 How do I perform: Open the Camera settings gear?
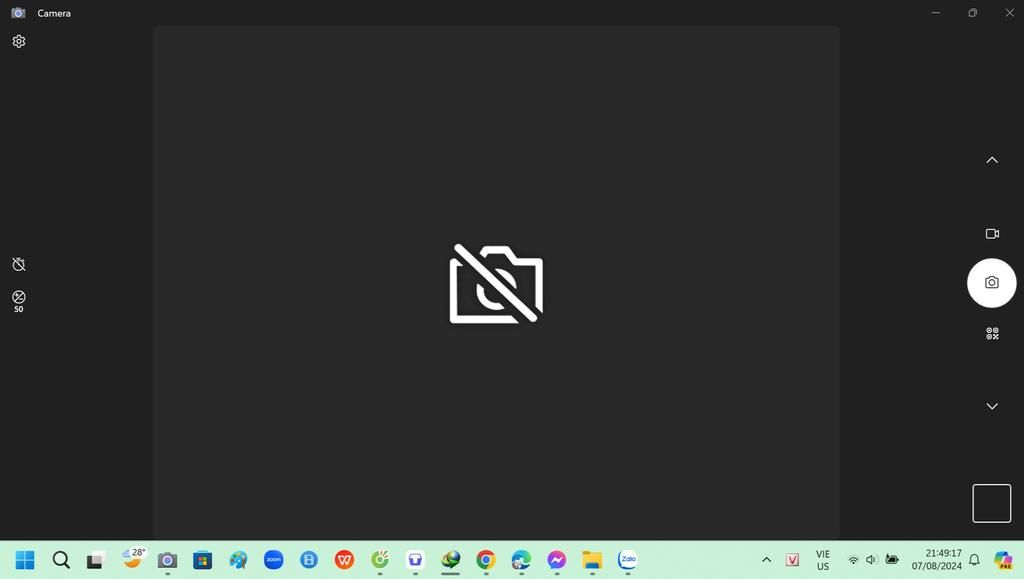pyautogui.click(x=19, y=41)
